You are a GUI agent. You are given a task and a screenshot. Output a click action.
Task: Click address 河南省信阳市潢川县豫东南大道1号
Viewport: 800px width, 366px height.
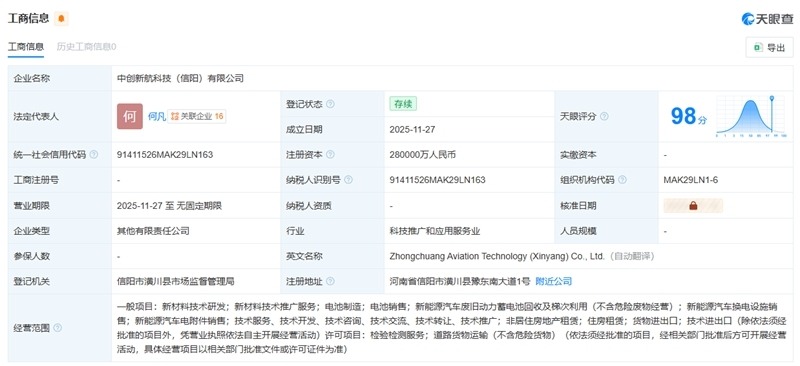tap(460, 281)
